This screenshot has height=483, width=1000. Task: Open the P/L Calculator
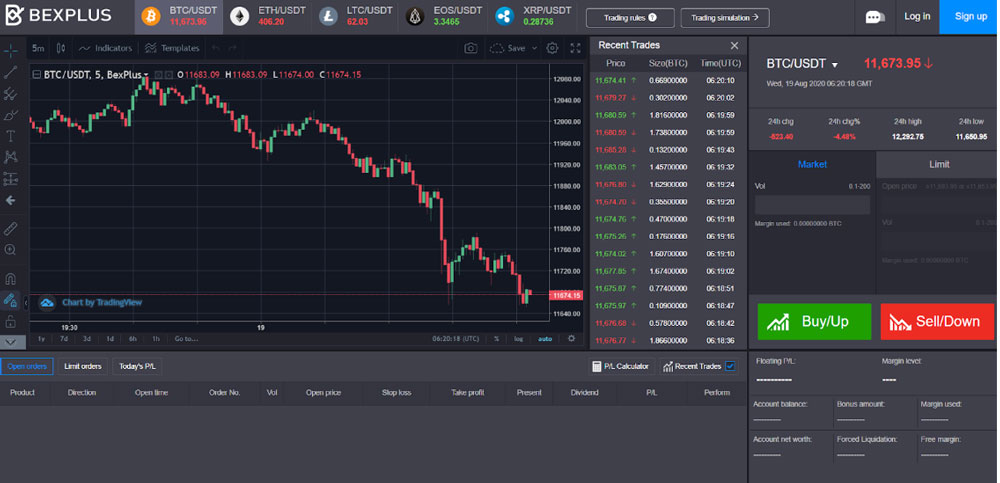(621, 366)
